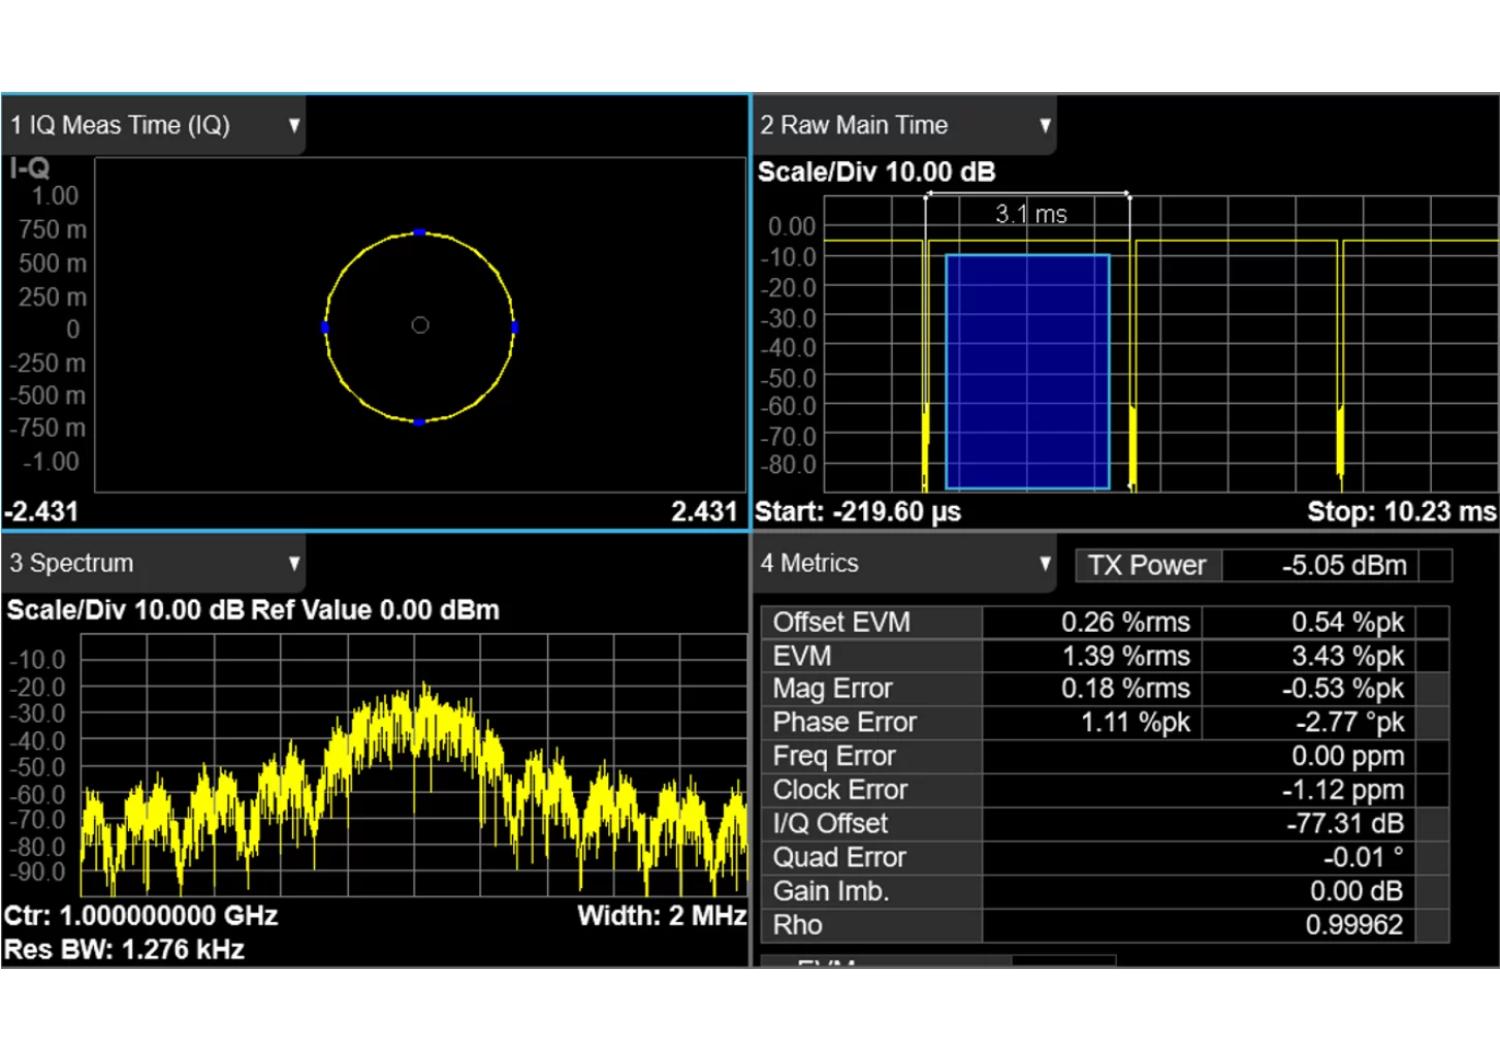
Task: Select the blue measurement region in Raw Main Time
Action: pos(1027,372)
